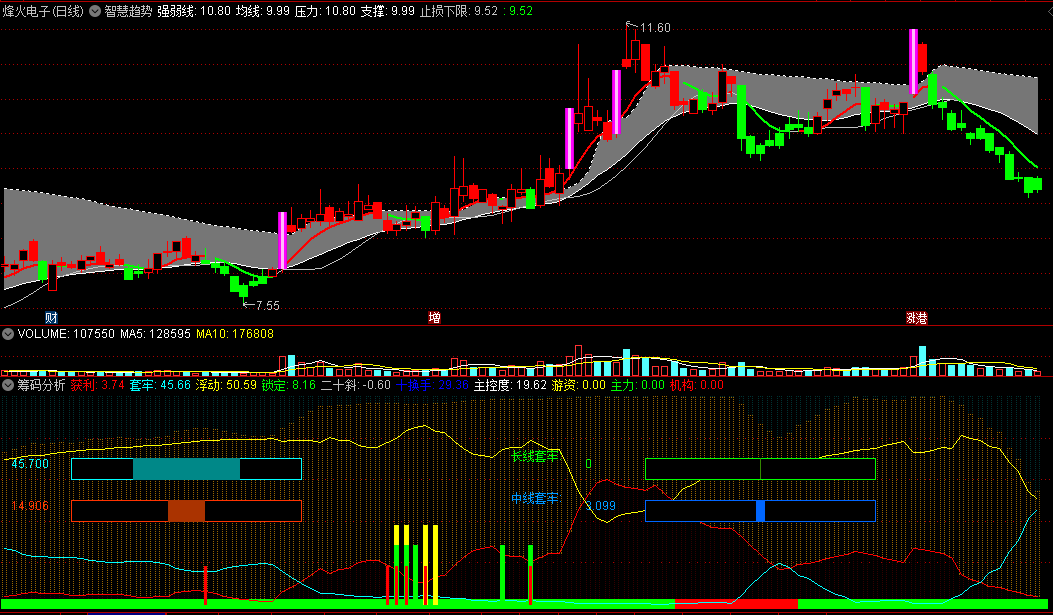Select the 智慧趋势 indicator name
Screen dimensions: 1053x615
click(128, 11)
